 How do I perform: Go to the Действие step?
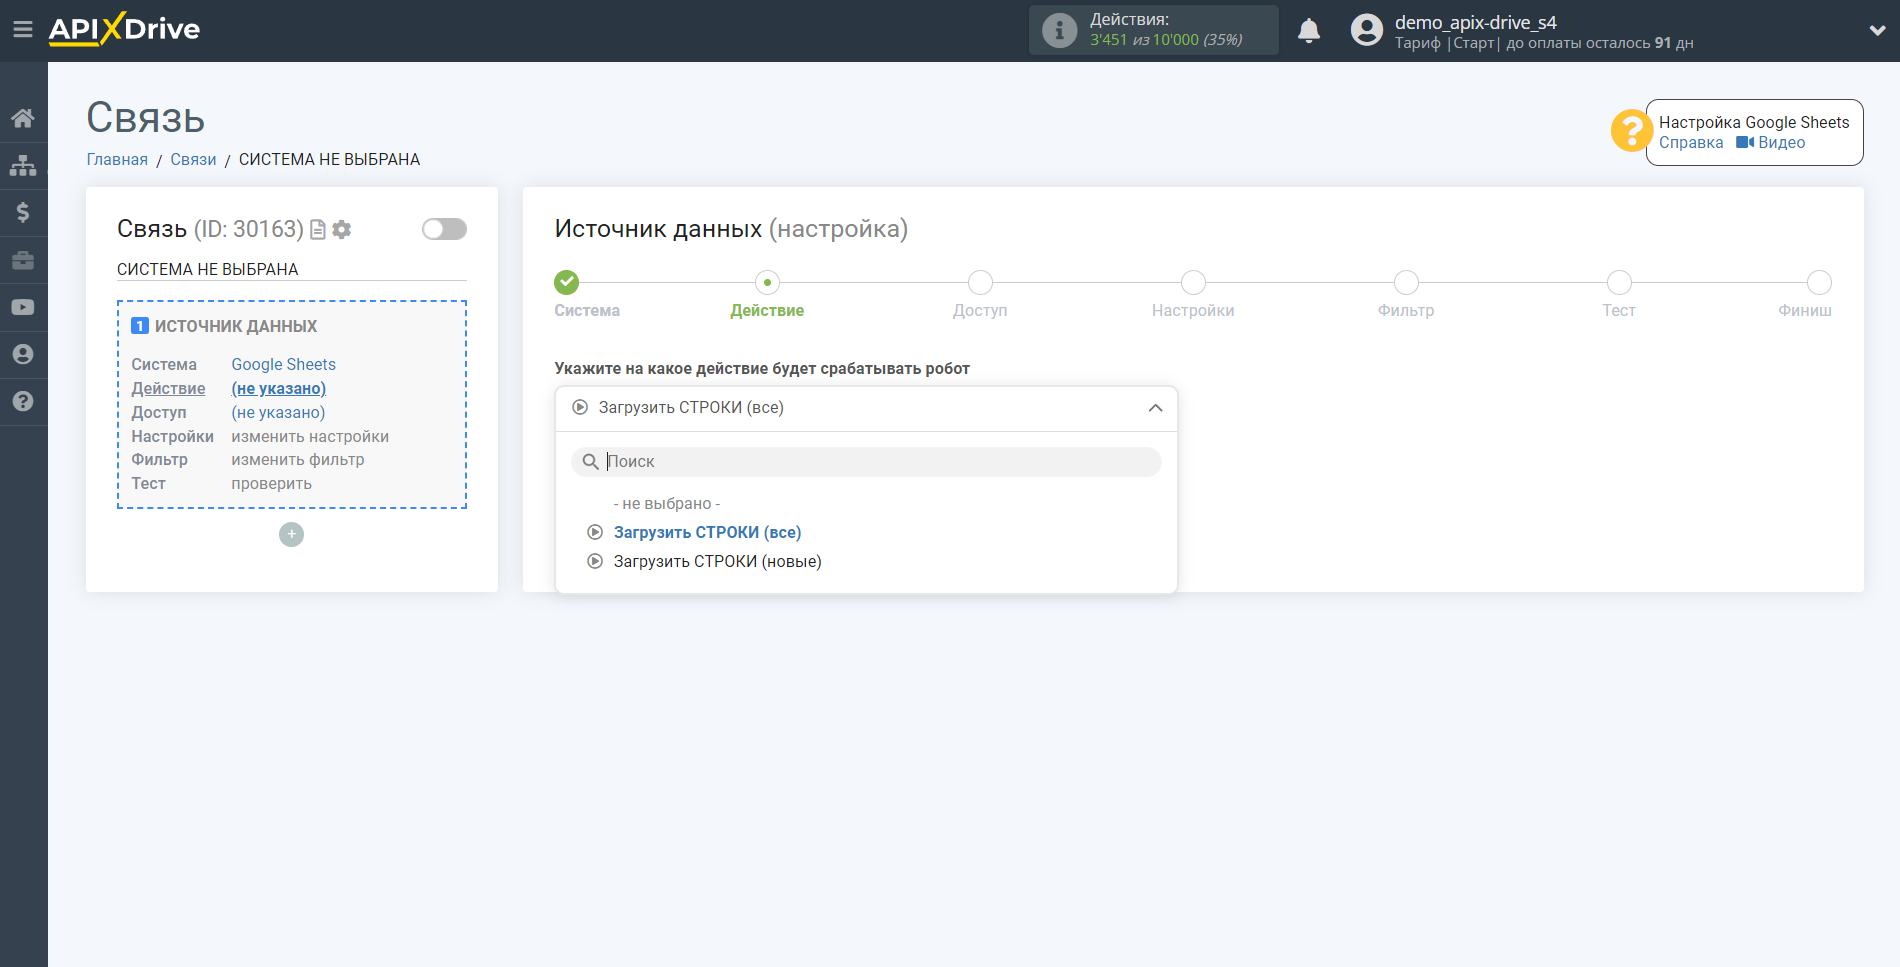pos(767,282)
